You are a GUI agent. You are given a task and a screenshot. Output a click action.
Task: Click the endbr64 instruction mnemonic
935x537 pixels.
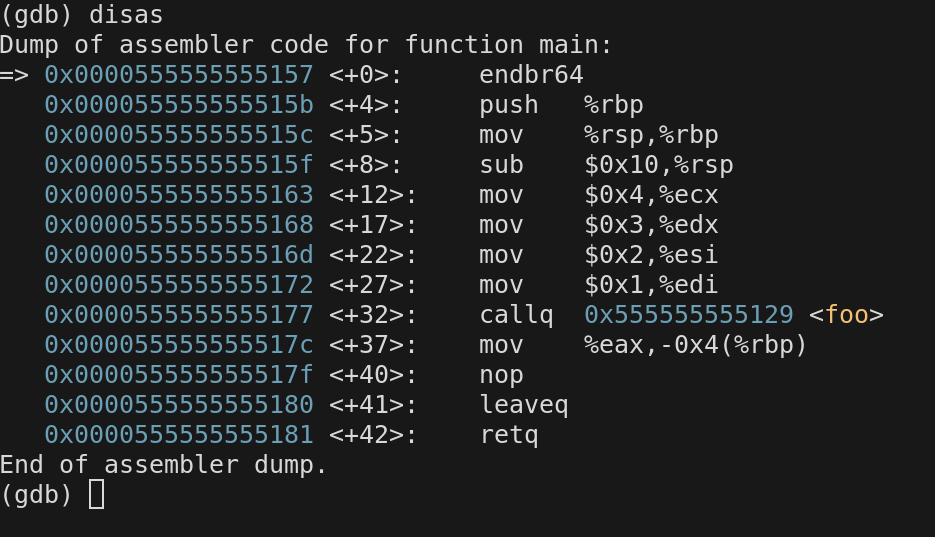[x=531, y=75]
